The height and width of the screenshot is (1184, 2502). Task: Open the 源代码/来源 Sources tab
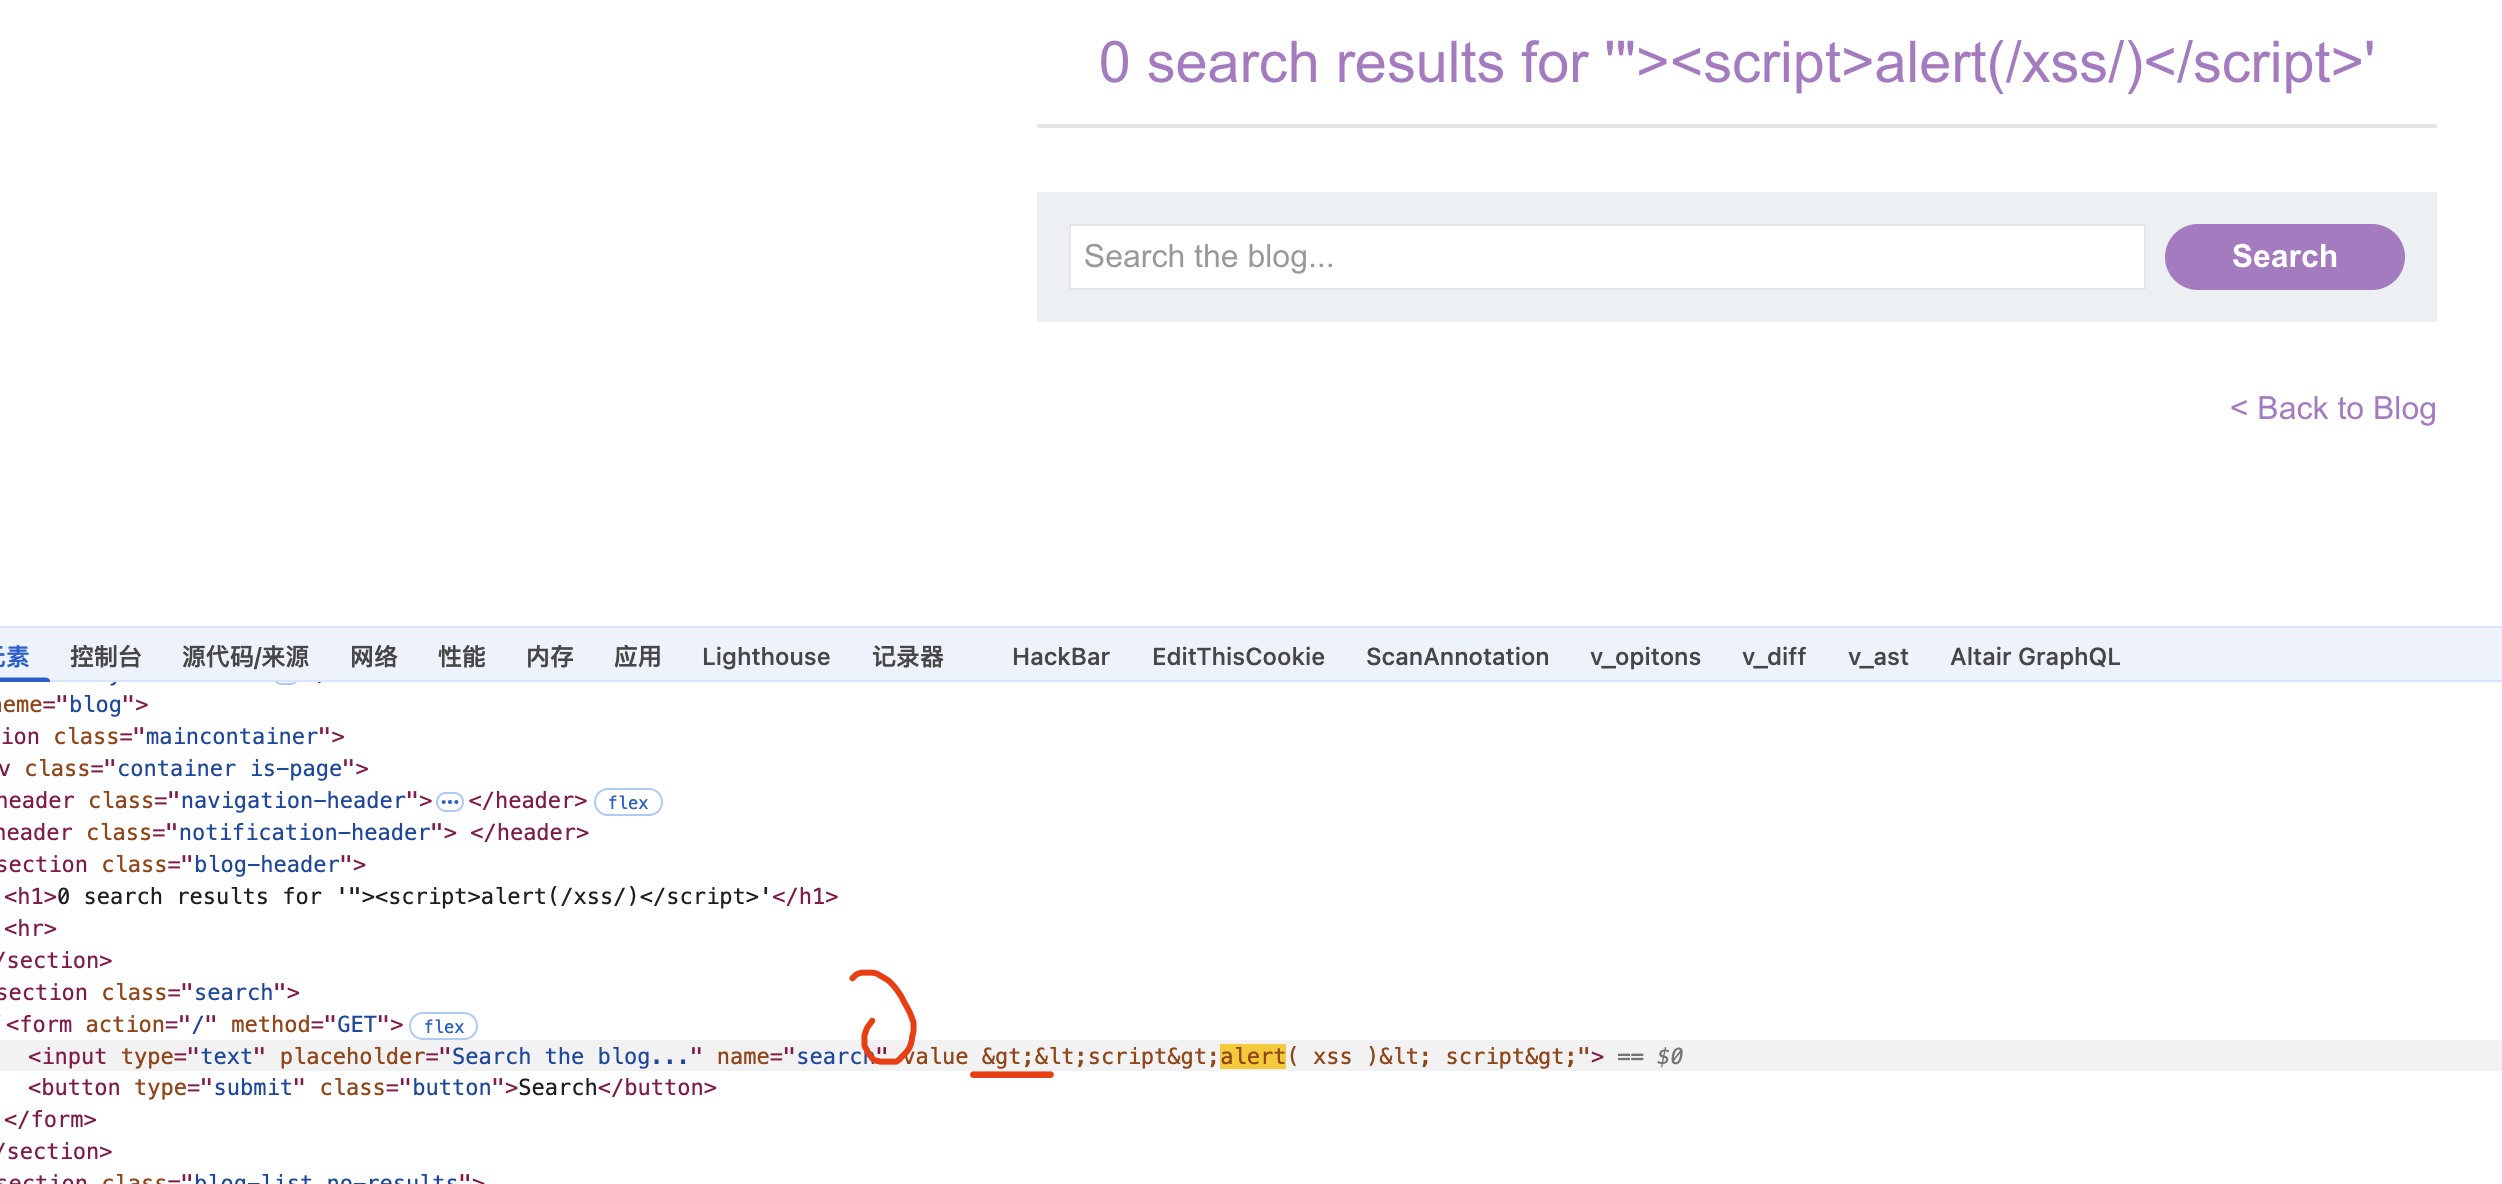point(245,657)
